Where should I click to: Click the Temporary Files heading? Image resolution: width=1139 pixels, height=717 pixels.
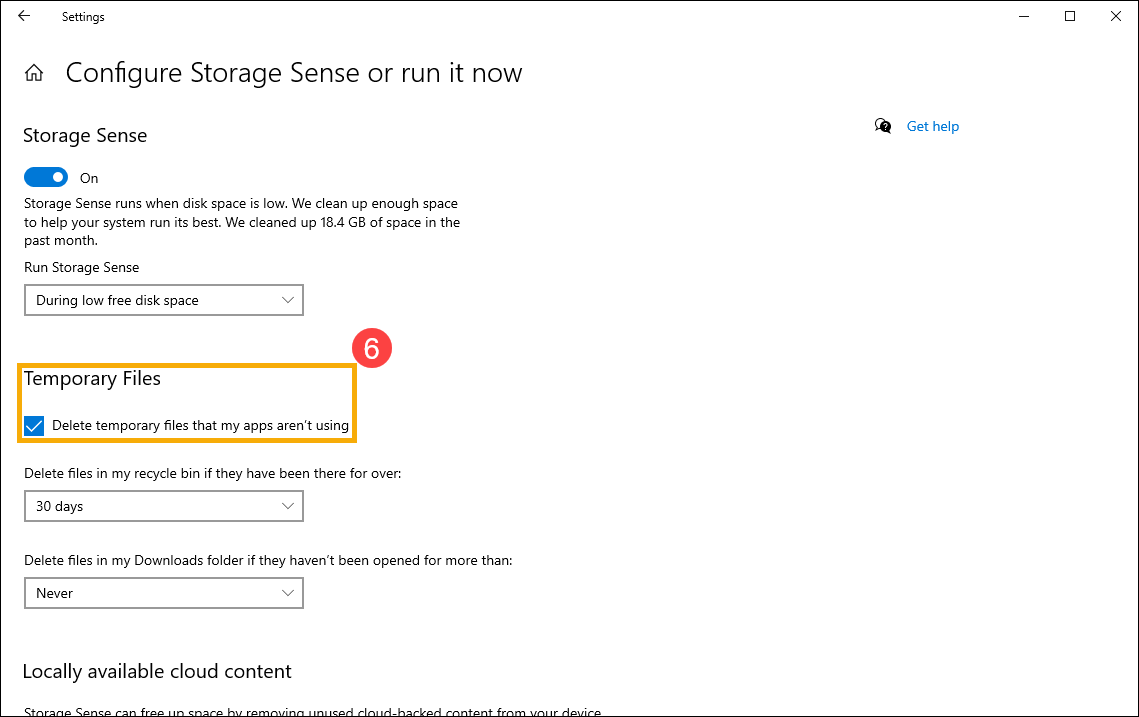click(92, 379)
